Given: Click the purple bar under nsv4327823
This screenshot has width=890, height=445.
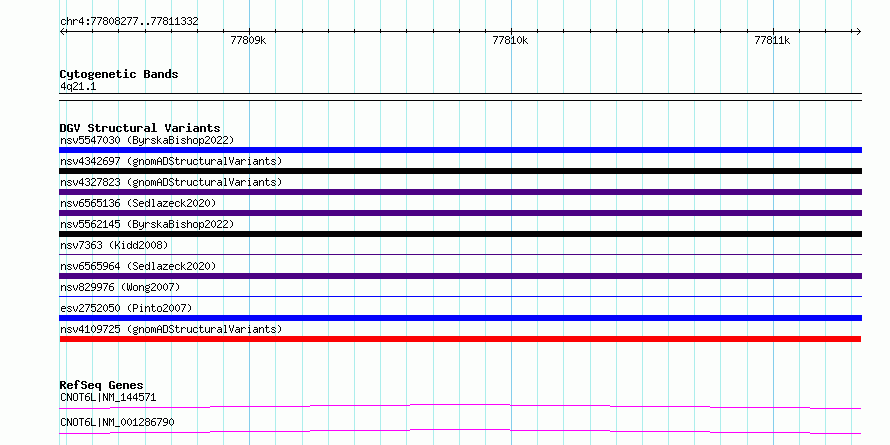Looking at the screenshot, I should click(x=460, y=192).
